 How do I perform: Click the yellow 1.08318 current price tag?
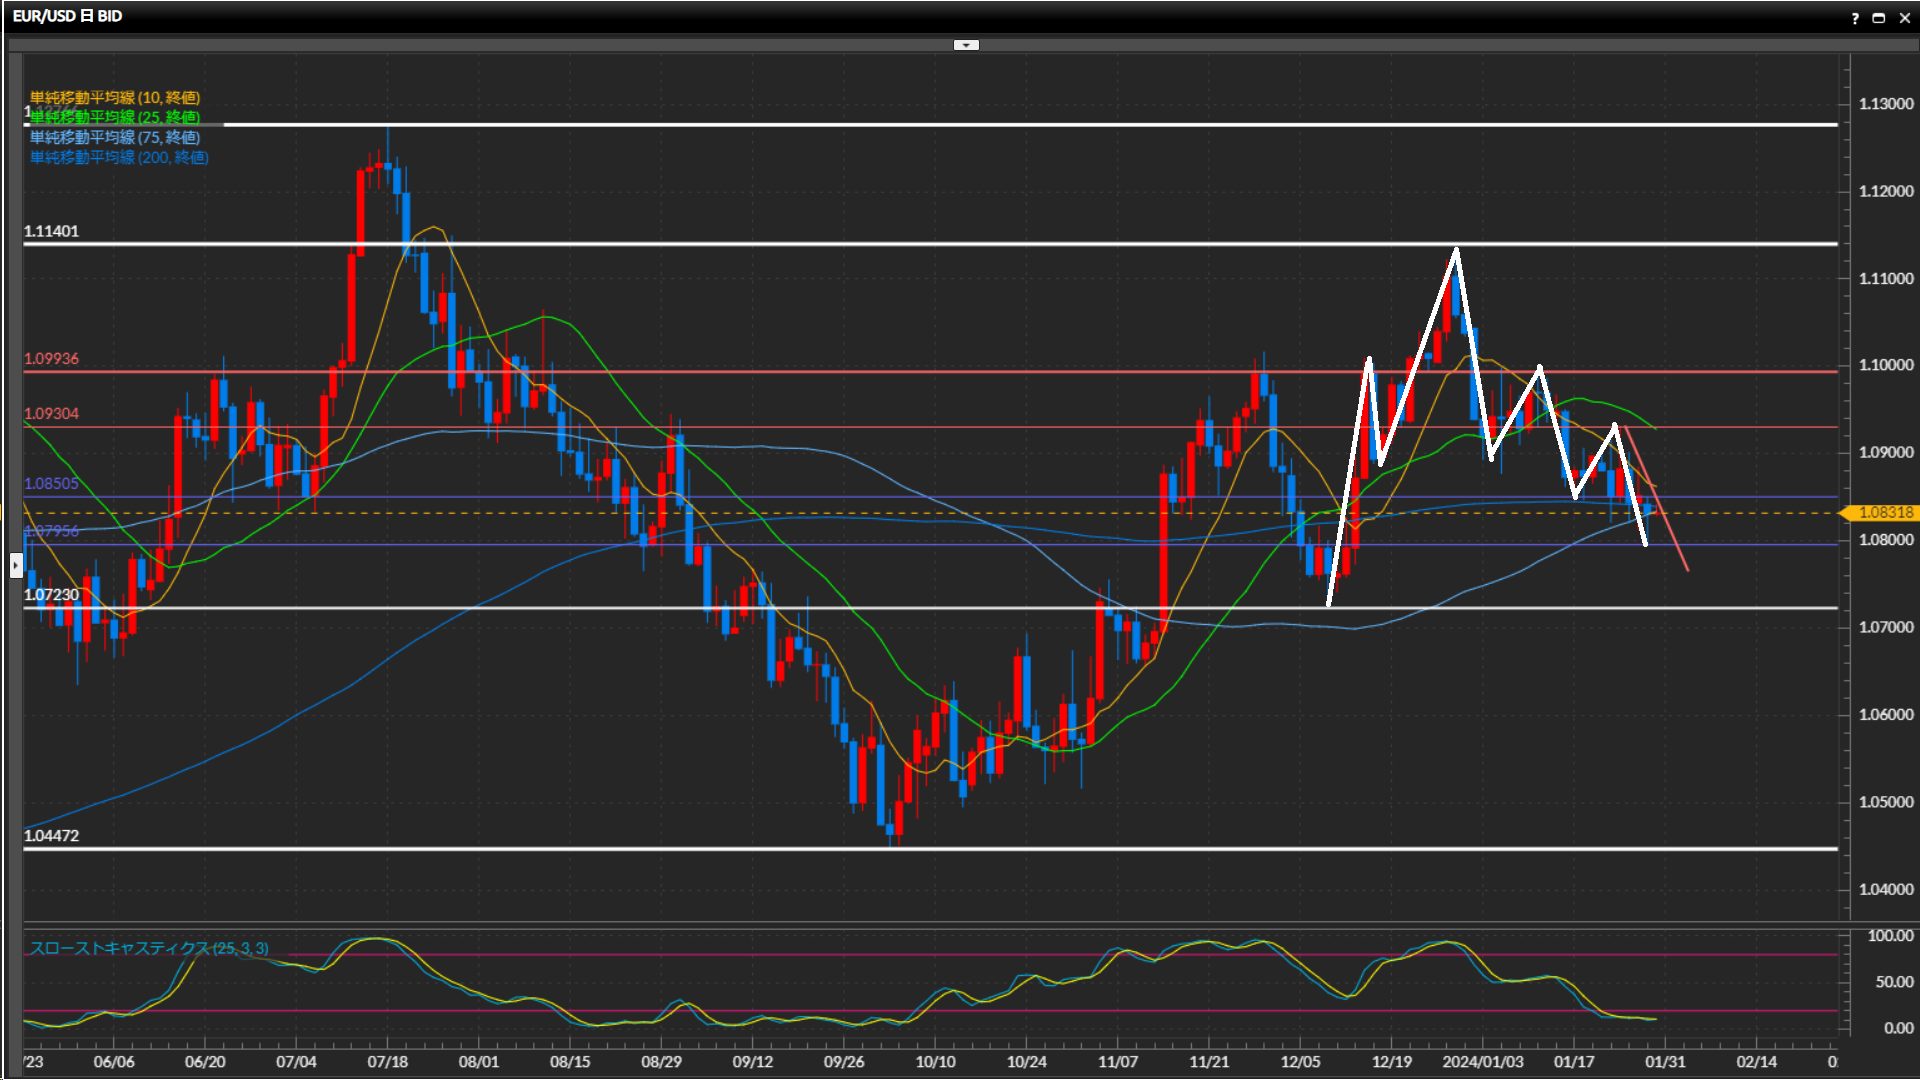1884,513
